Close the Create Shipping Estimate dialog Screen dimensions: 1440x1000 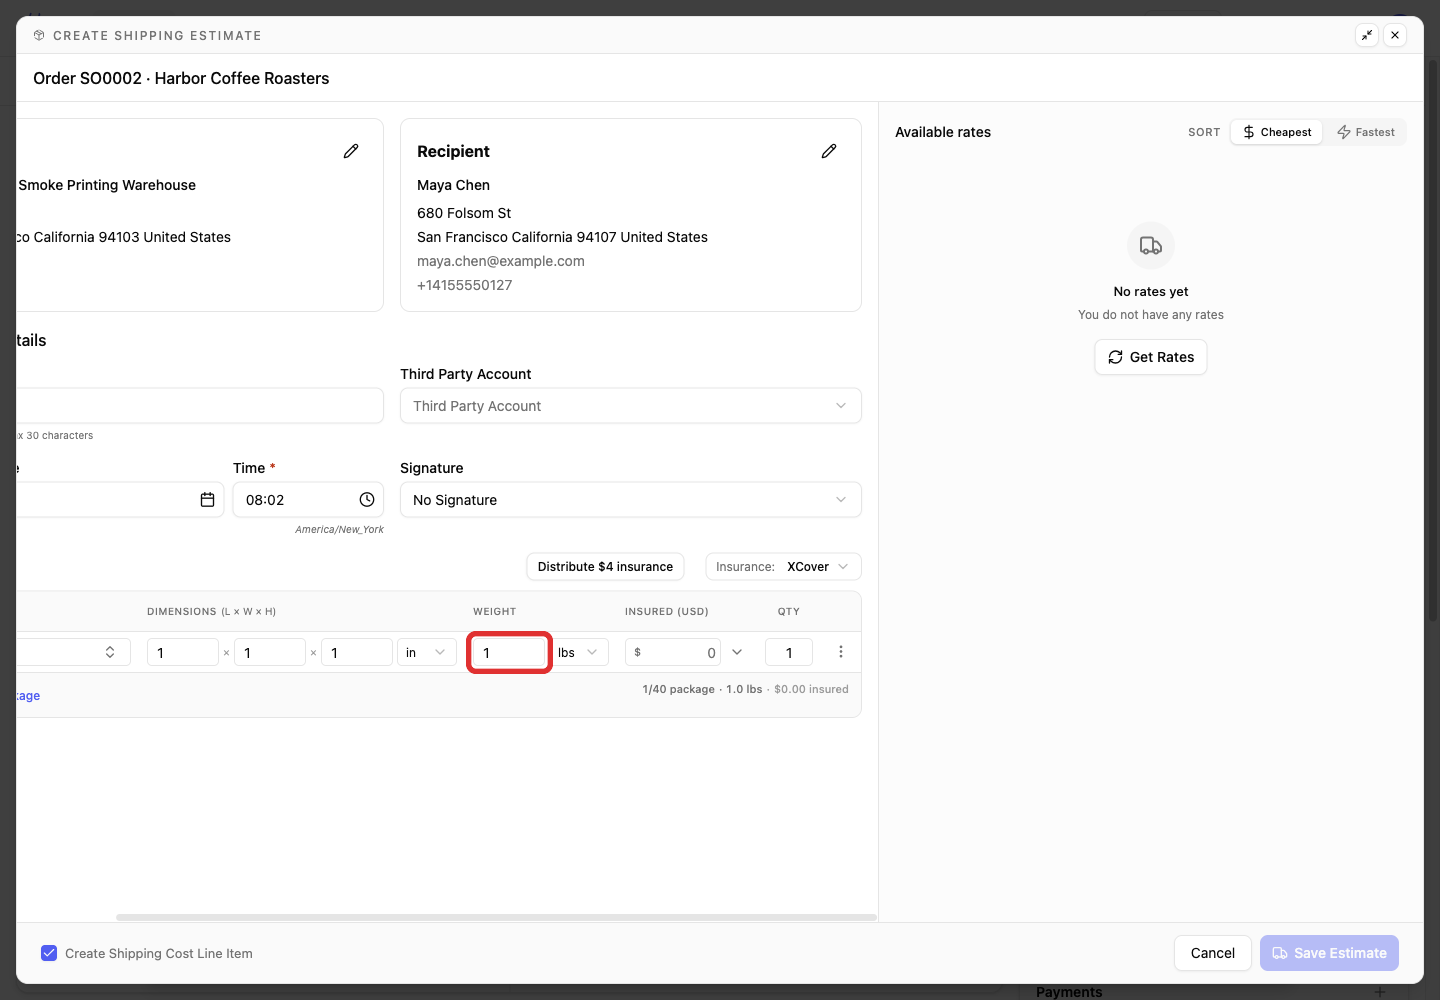point(1395,35)
